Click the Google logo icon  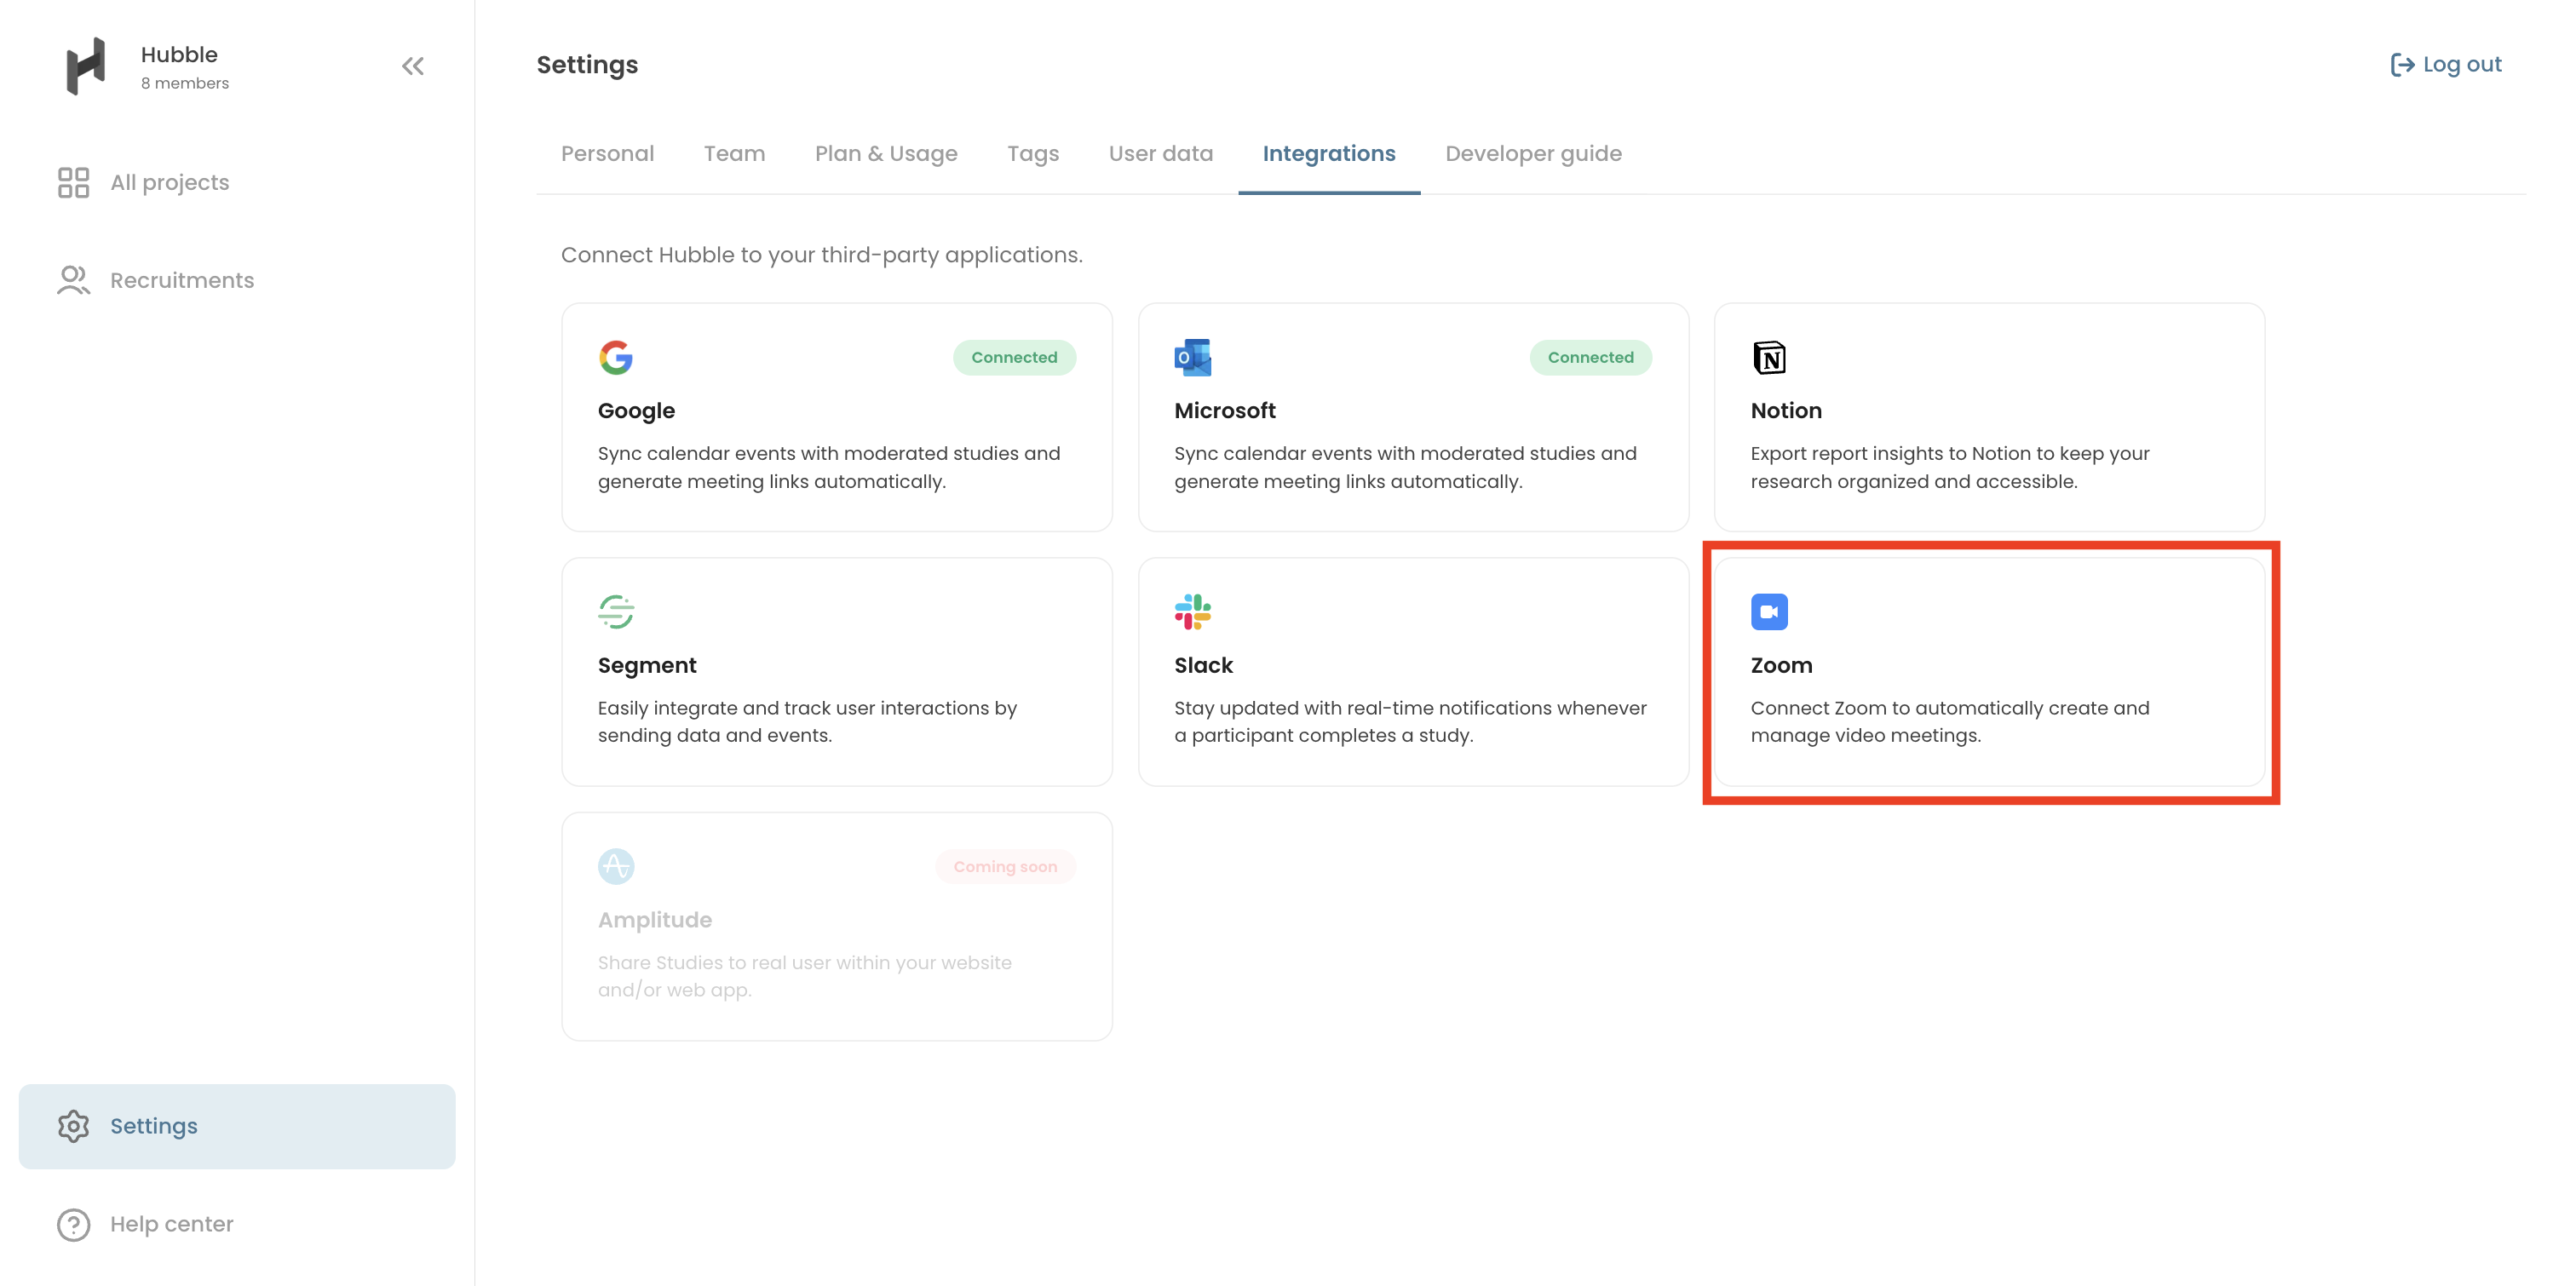[616, 357]
